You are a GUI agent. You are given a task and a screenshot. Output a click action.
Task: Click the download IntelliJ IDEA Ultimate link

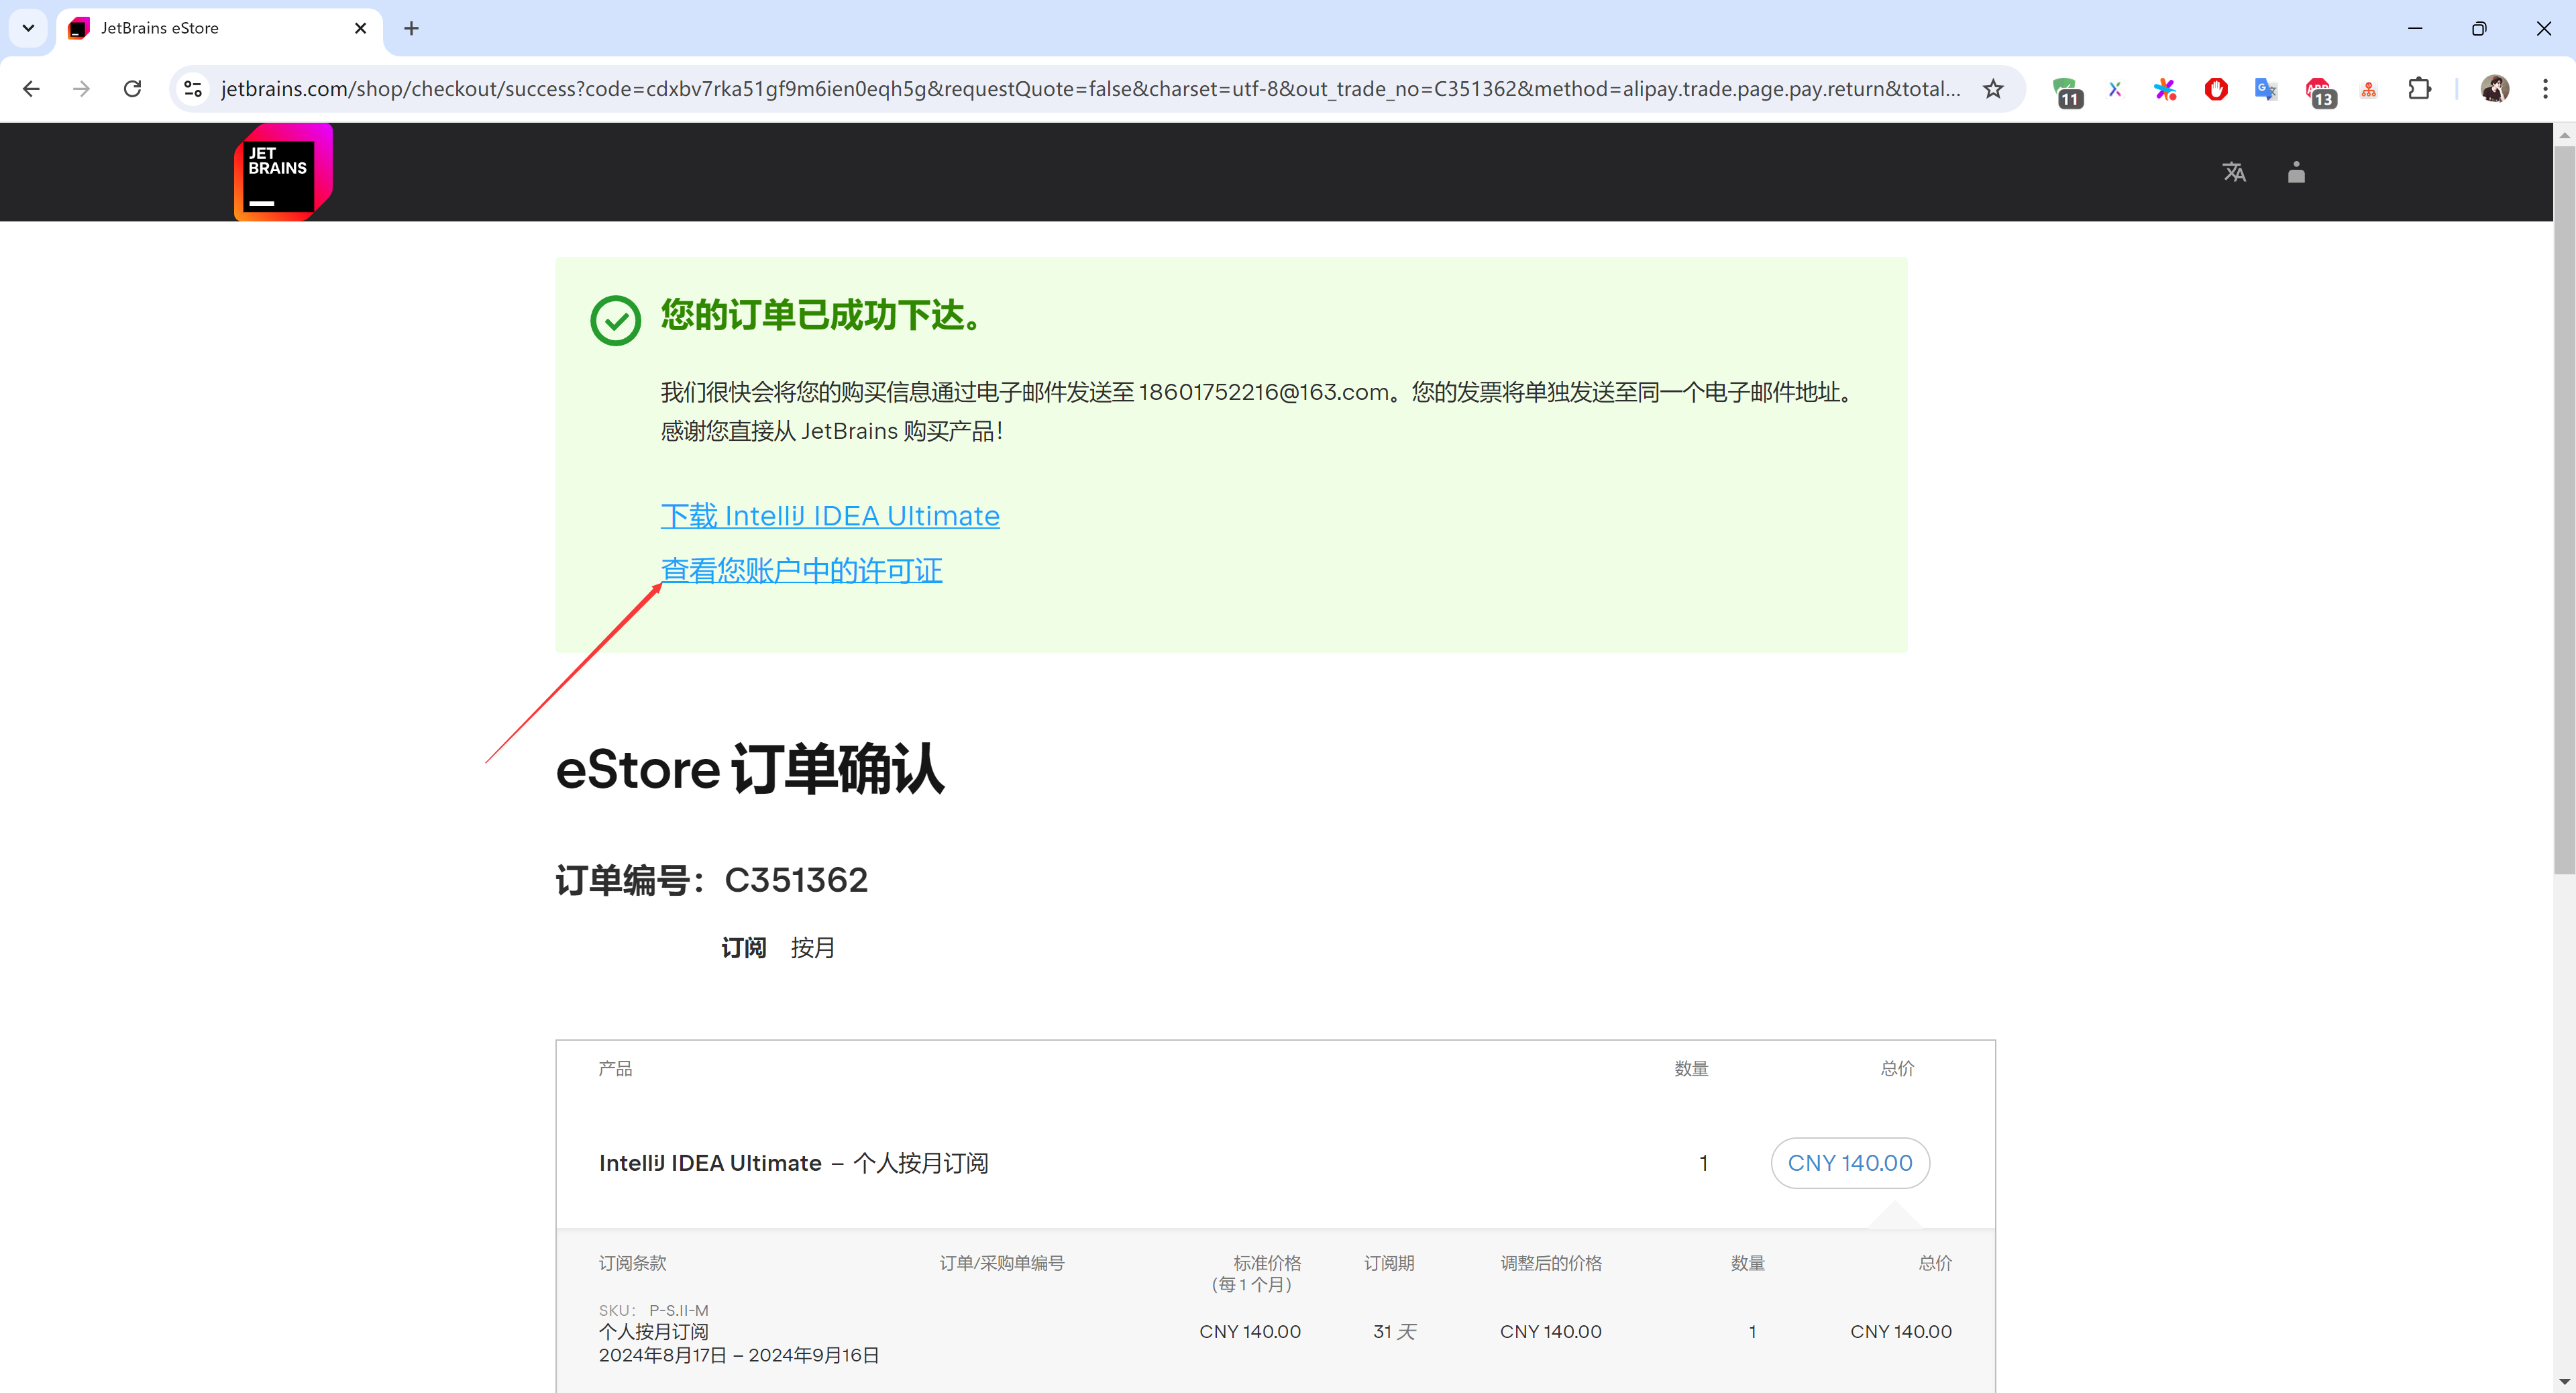pos(829,516)
